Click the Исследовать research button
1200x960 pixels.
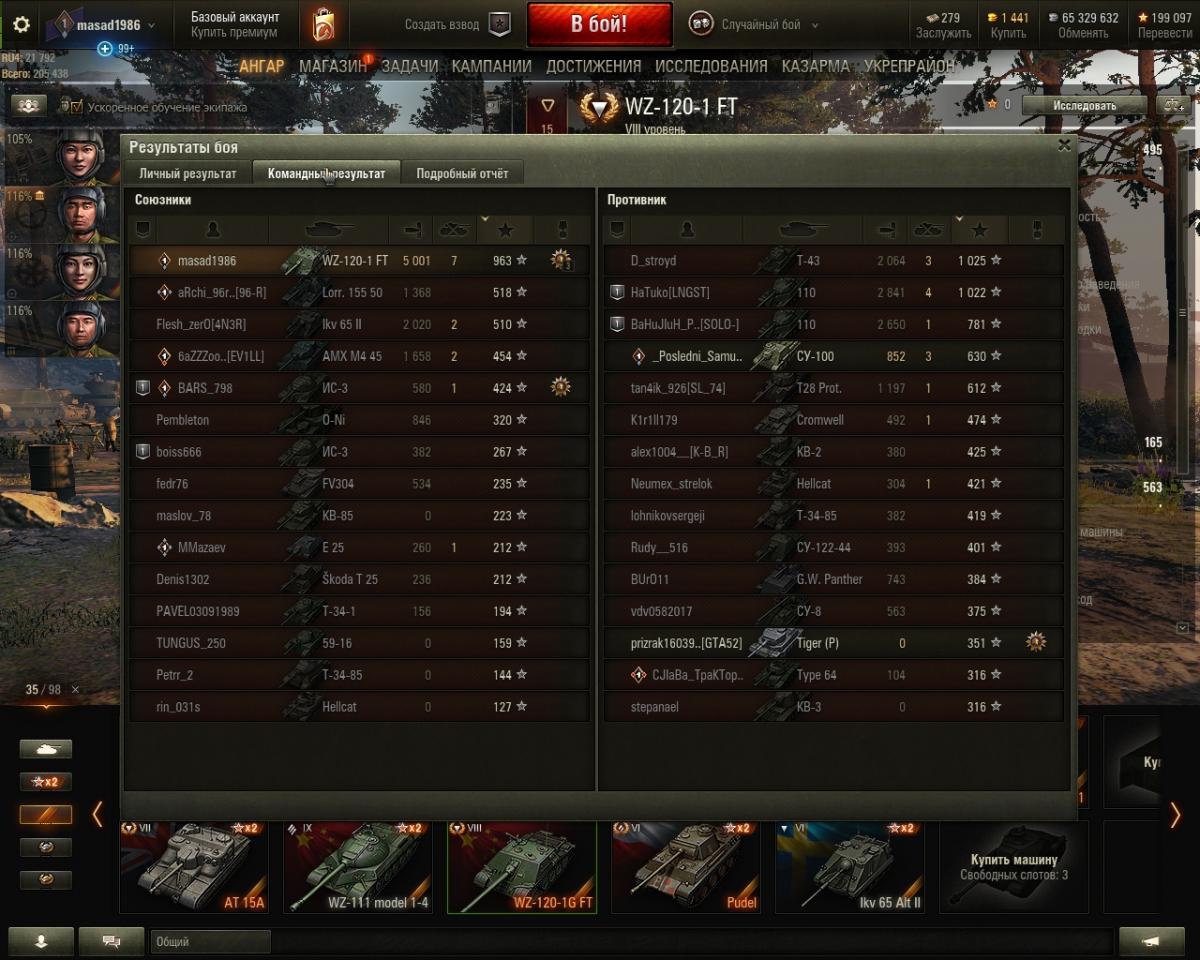tap(1084, 104)
